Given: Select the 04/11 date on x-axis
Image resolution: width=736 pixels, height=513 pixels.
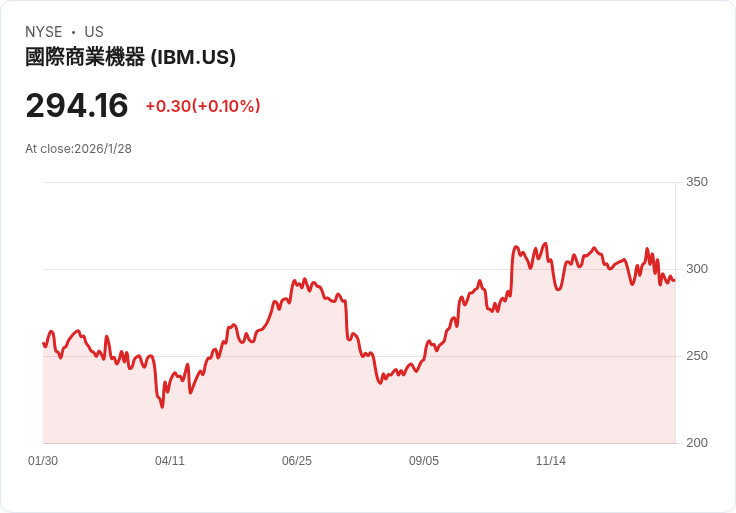Looking at the screenshot, I should [170, 461].
